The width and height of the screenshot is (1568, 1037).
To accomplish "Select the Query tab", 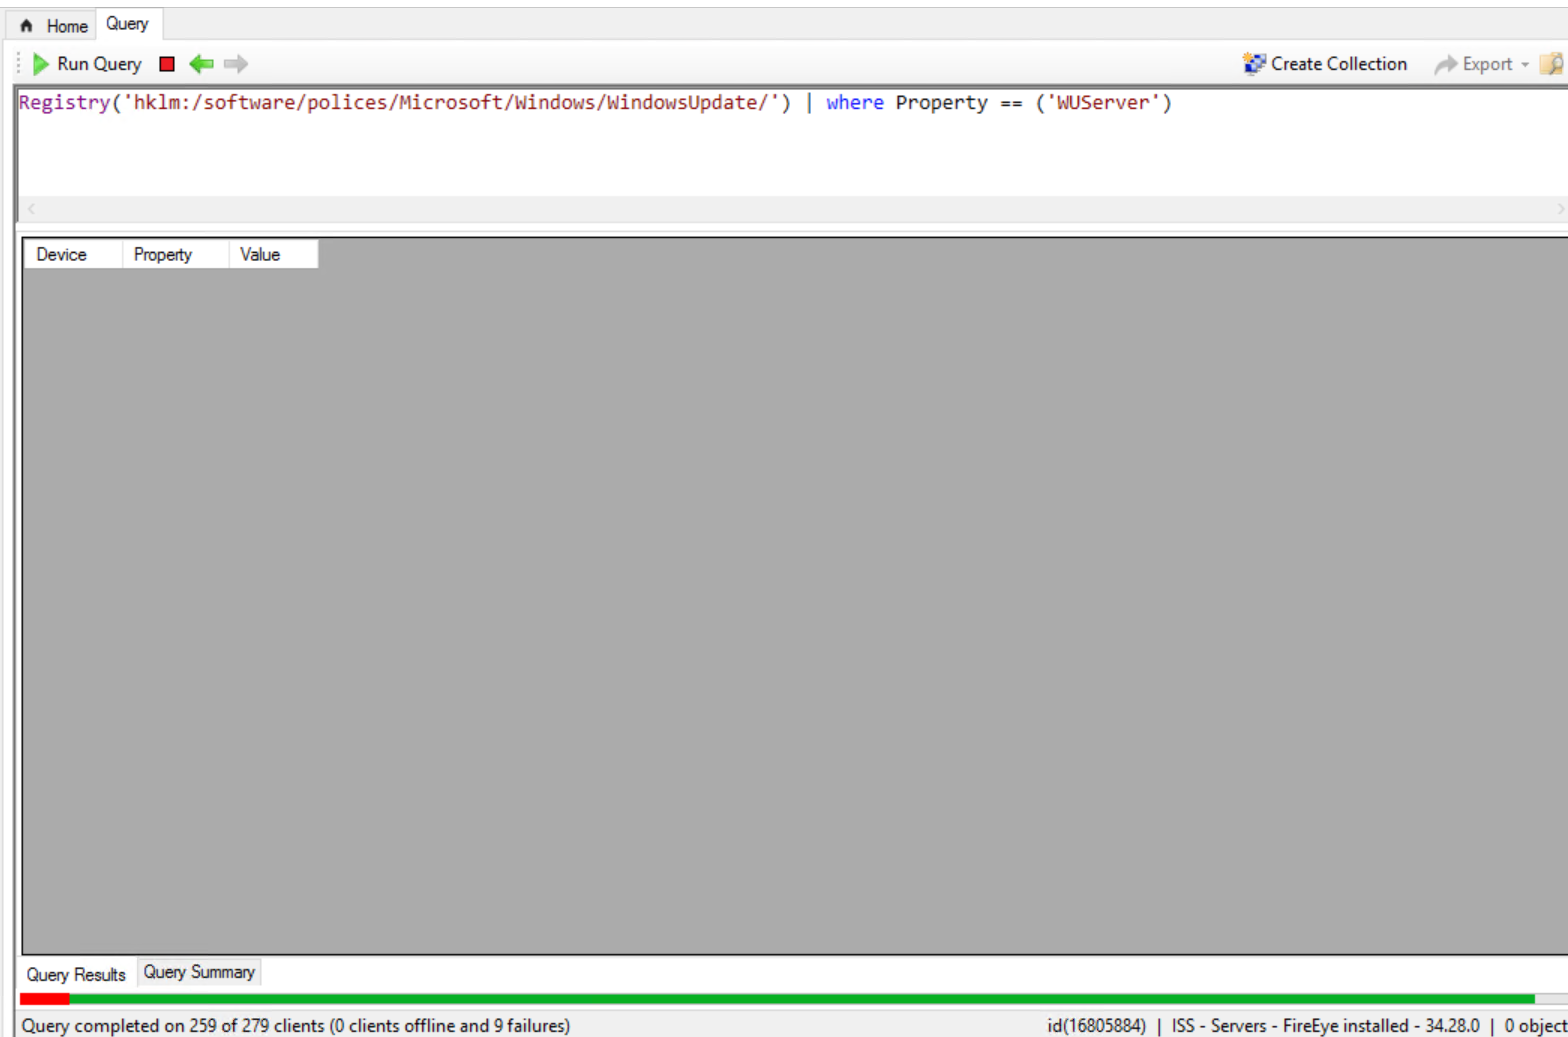I will pos(128,23).
